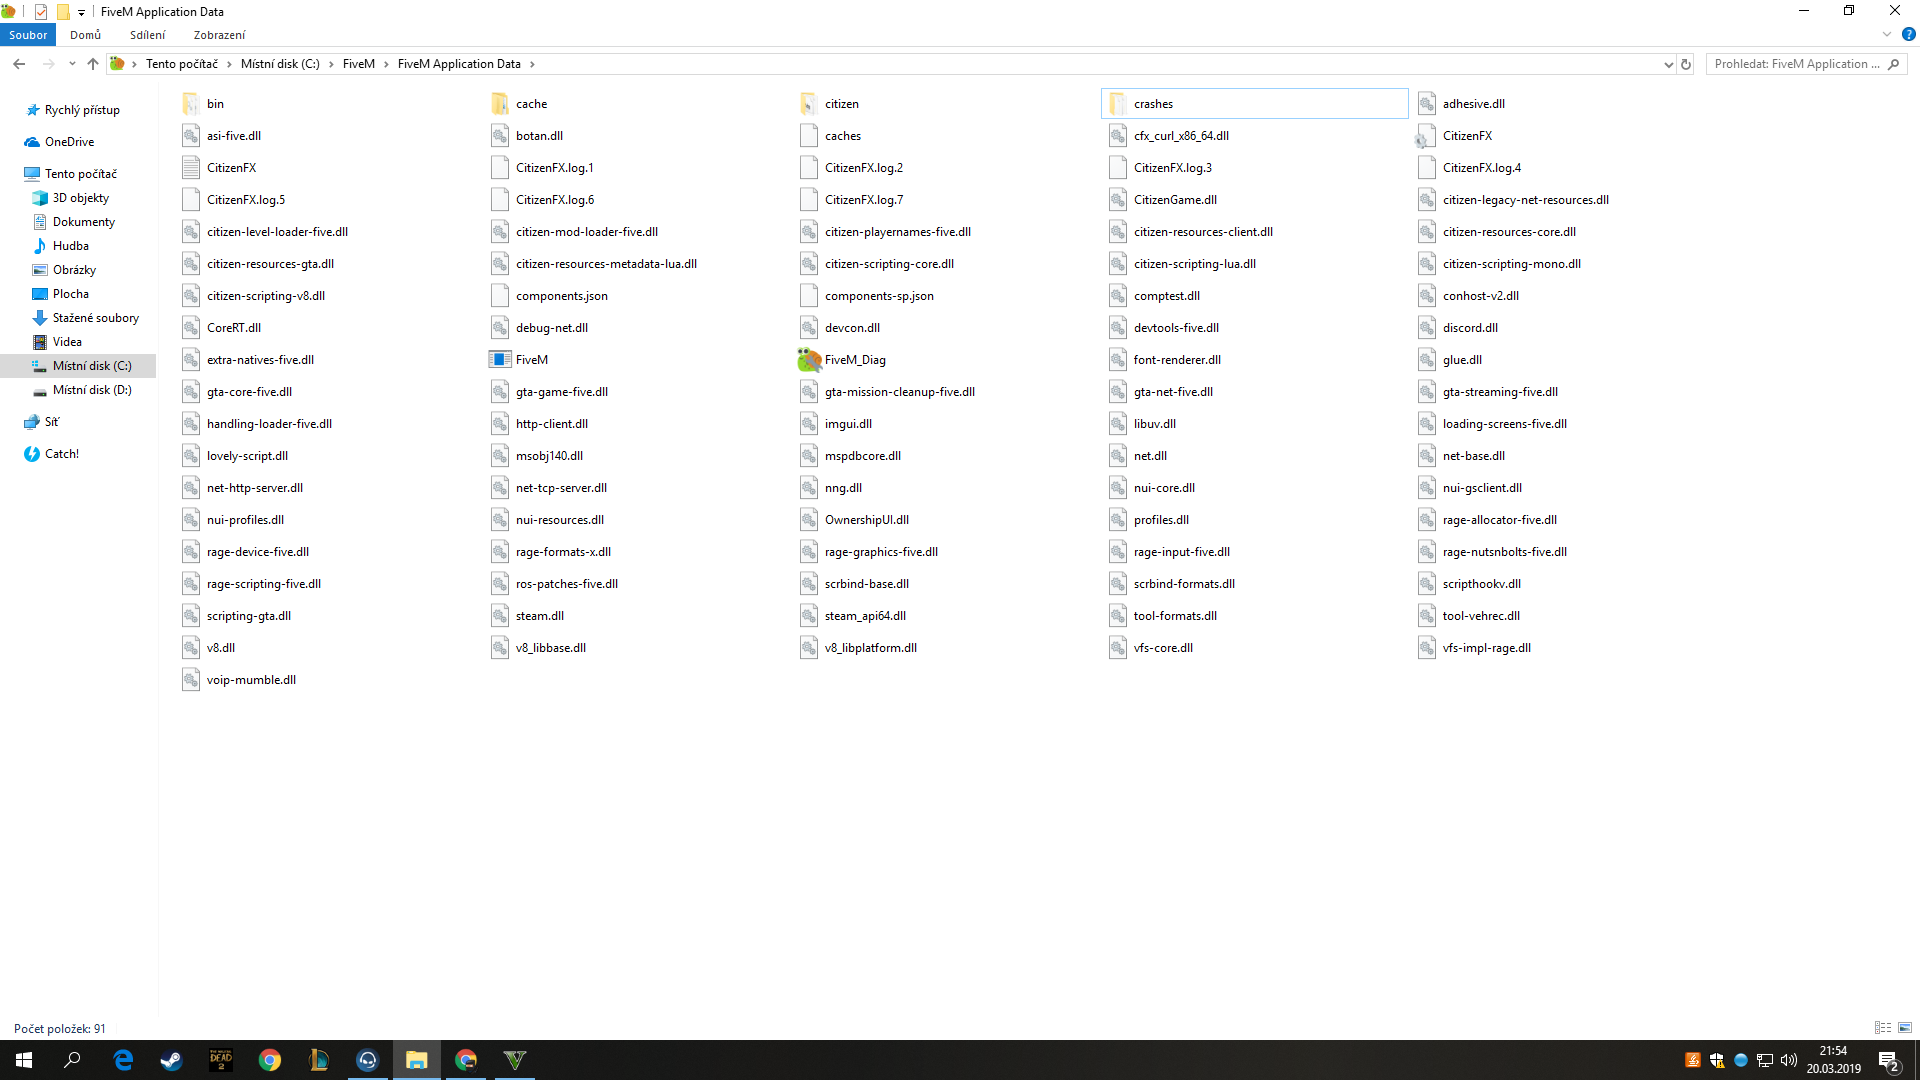Viewport: 1920px width, 1080px height.
Task: Open Quick Access Toolbar customize dropdown
Action: [81, 12]
